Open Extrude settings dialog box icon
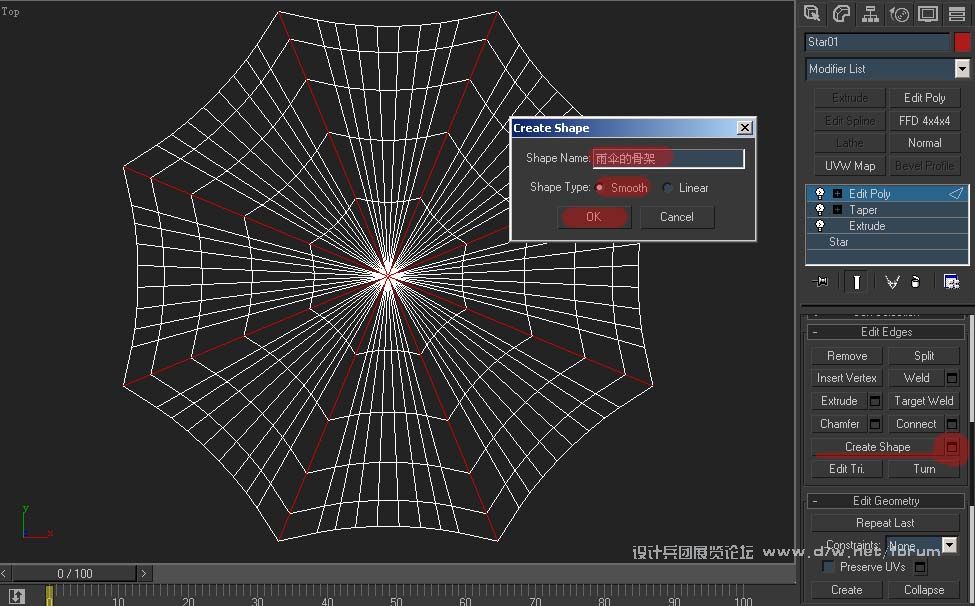 [x=875, y=401]
